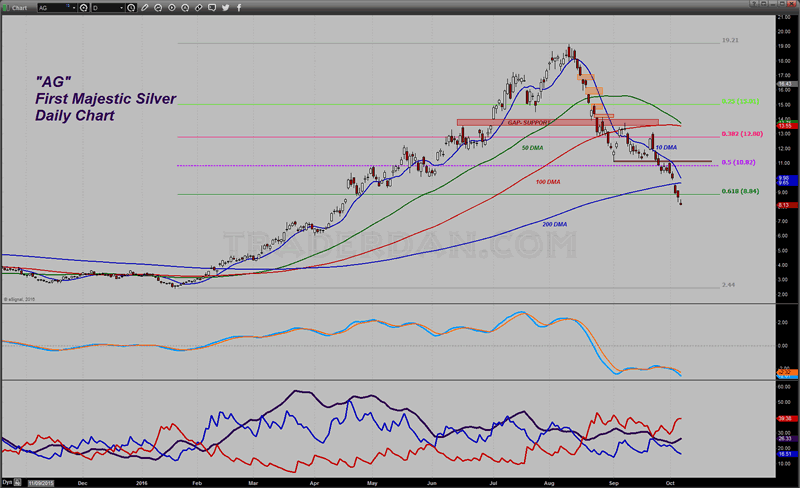Click the chain link icon in toolbar

(199, 8)
